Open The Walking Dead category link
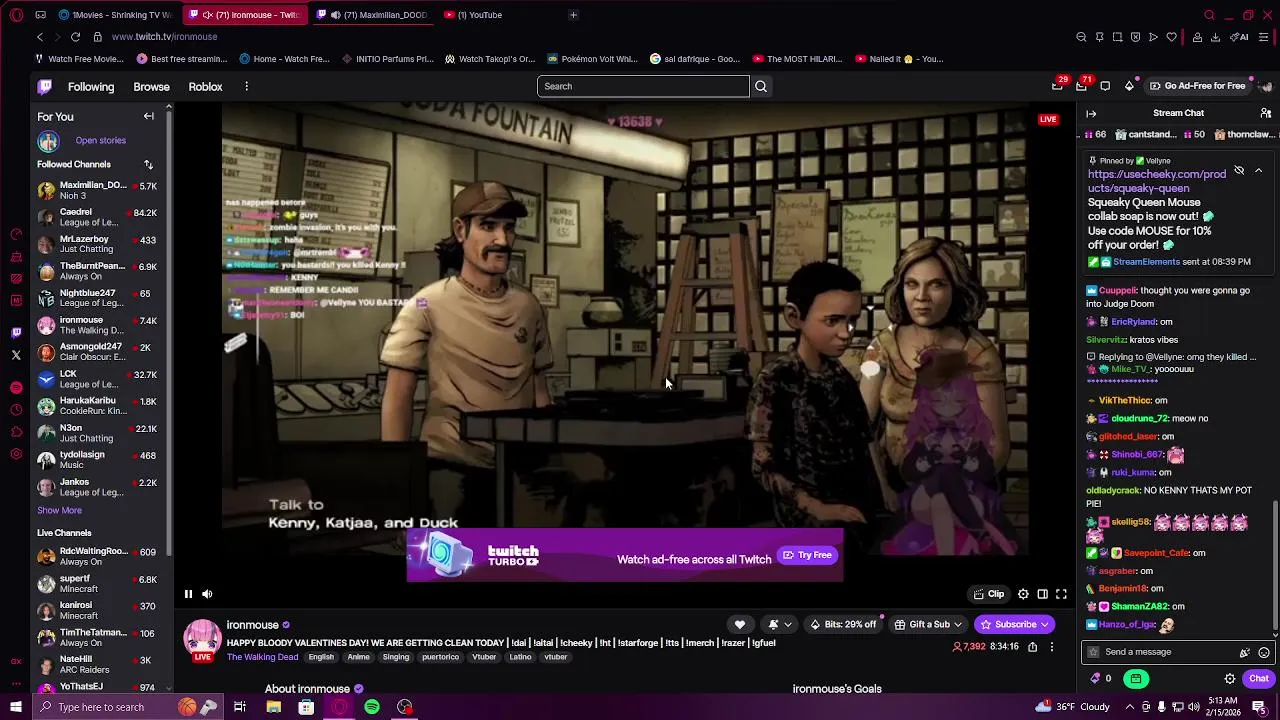The height and width of the screenshot is (720, 1280). [x=262, y=657]
